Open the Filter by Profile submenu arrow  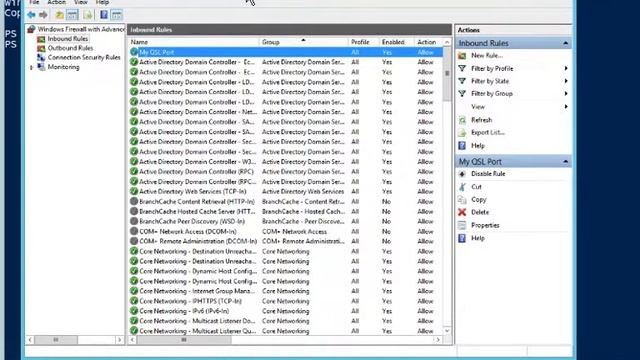pos(566,69)
